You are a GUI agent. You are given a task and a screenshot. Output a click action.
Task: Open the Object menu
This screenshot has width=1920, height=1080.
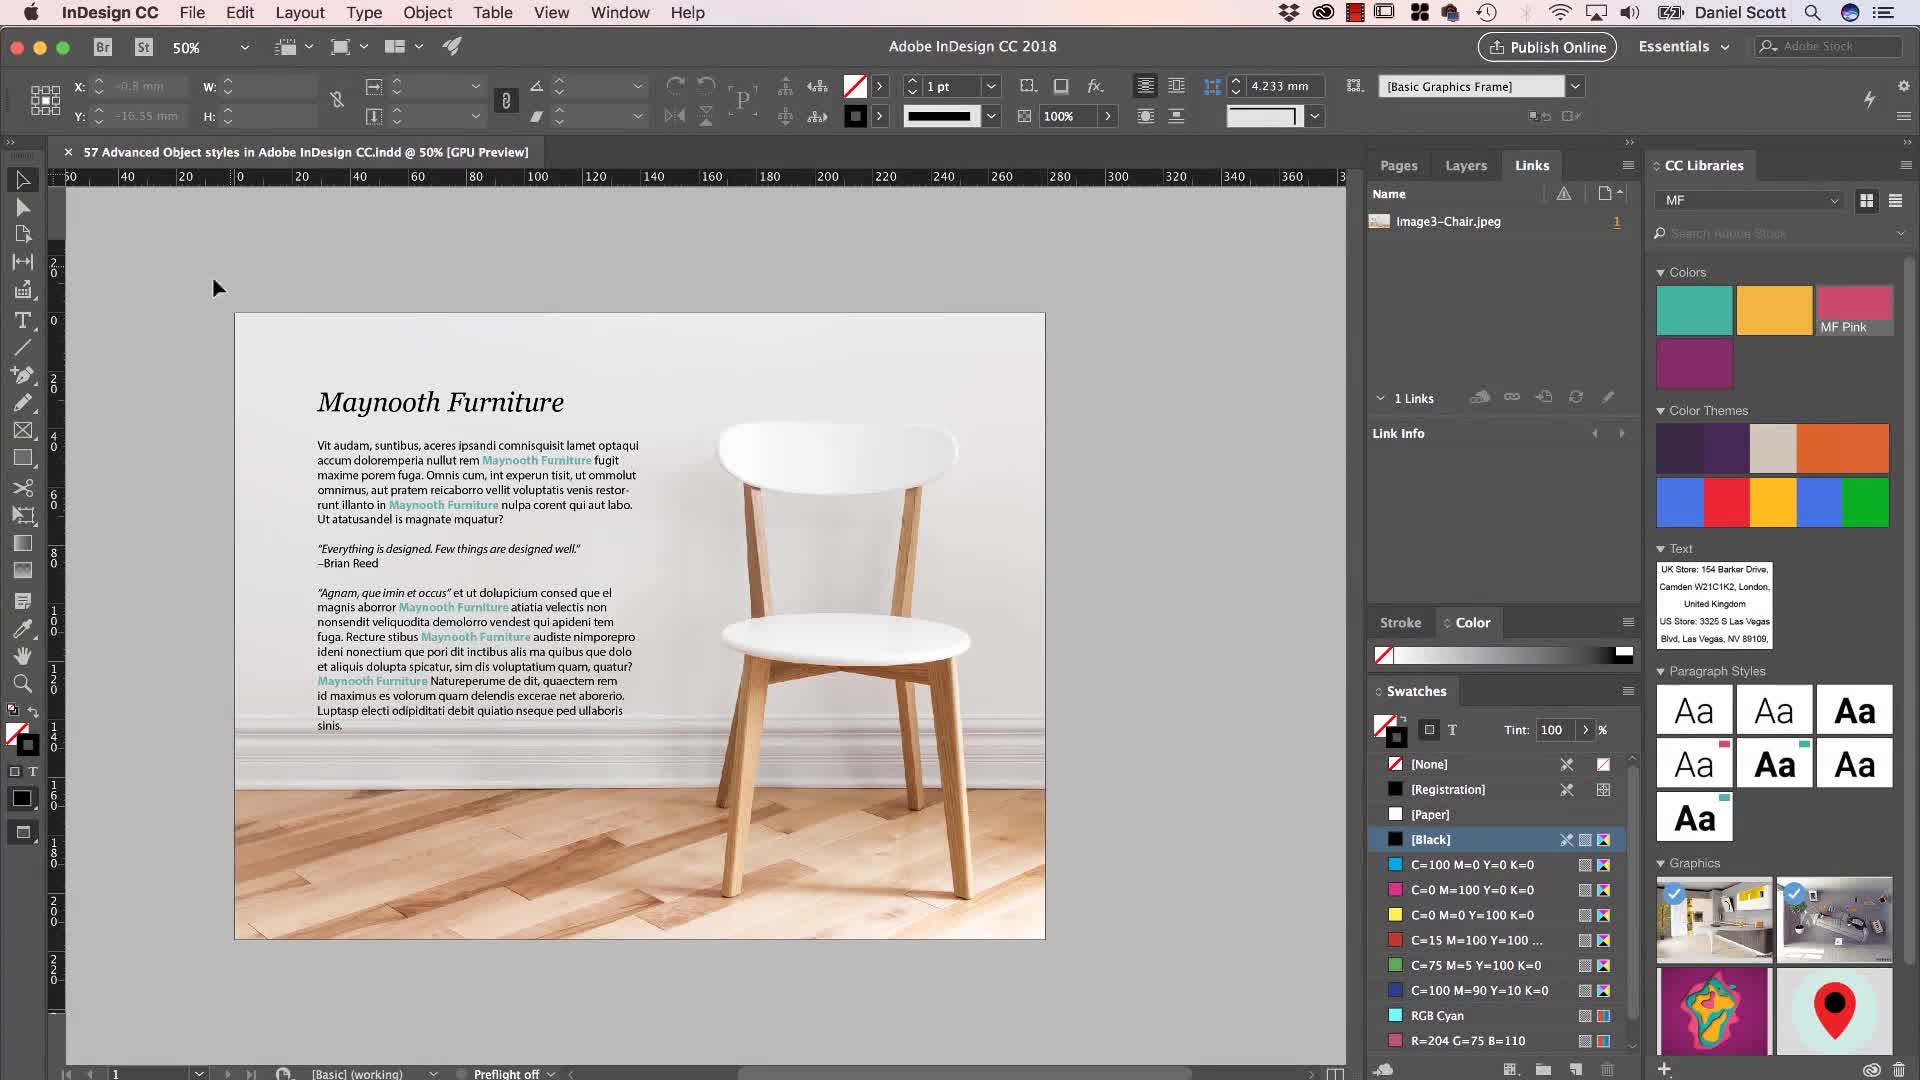pyautogui.click(x=428, y=13)
